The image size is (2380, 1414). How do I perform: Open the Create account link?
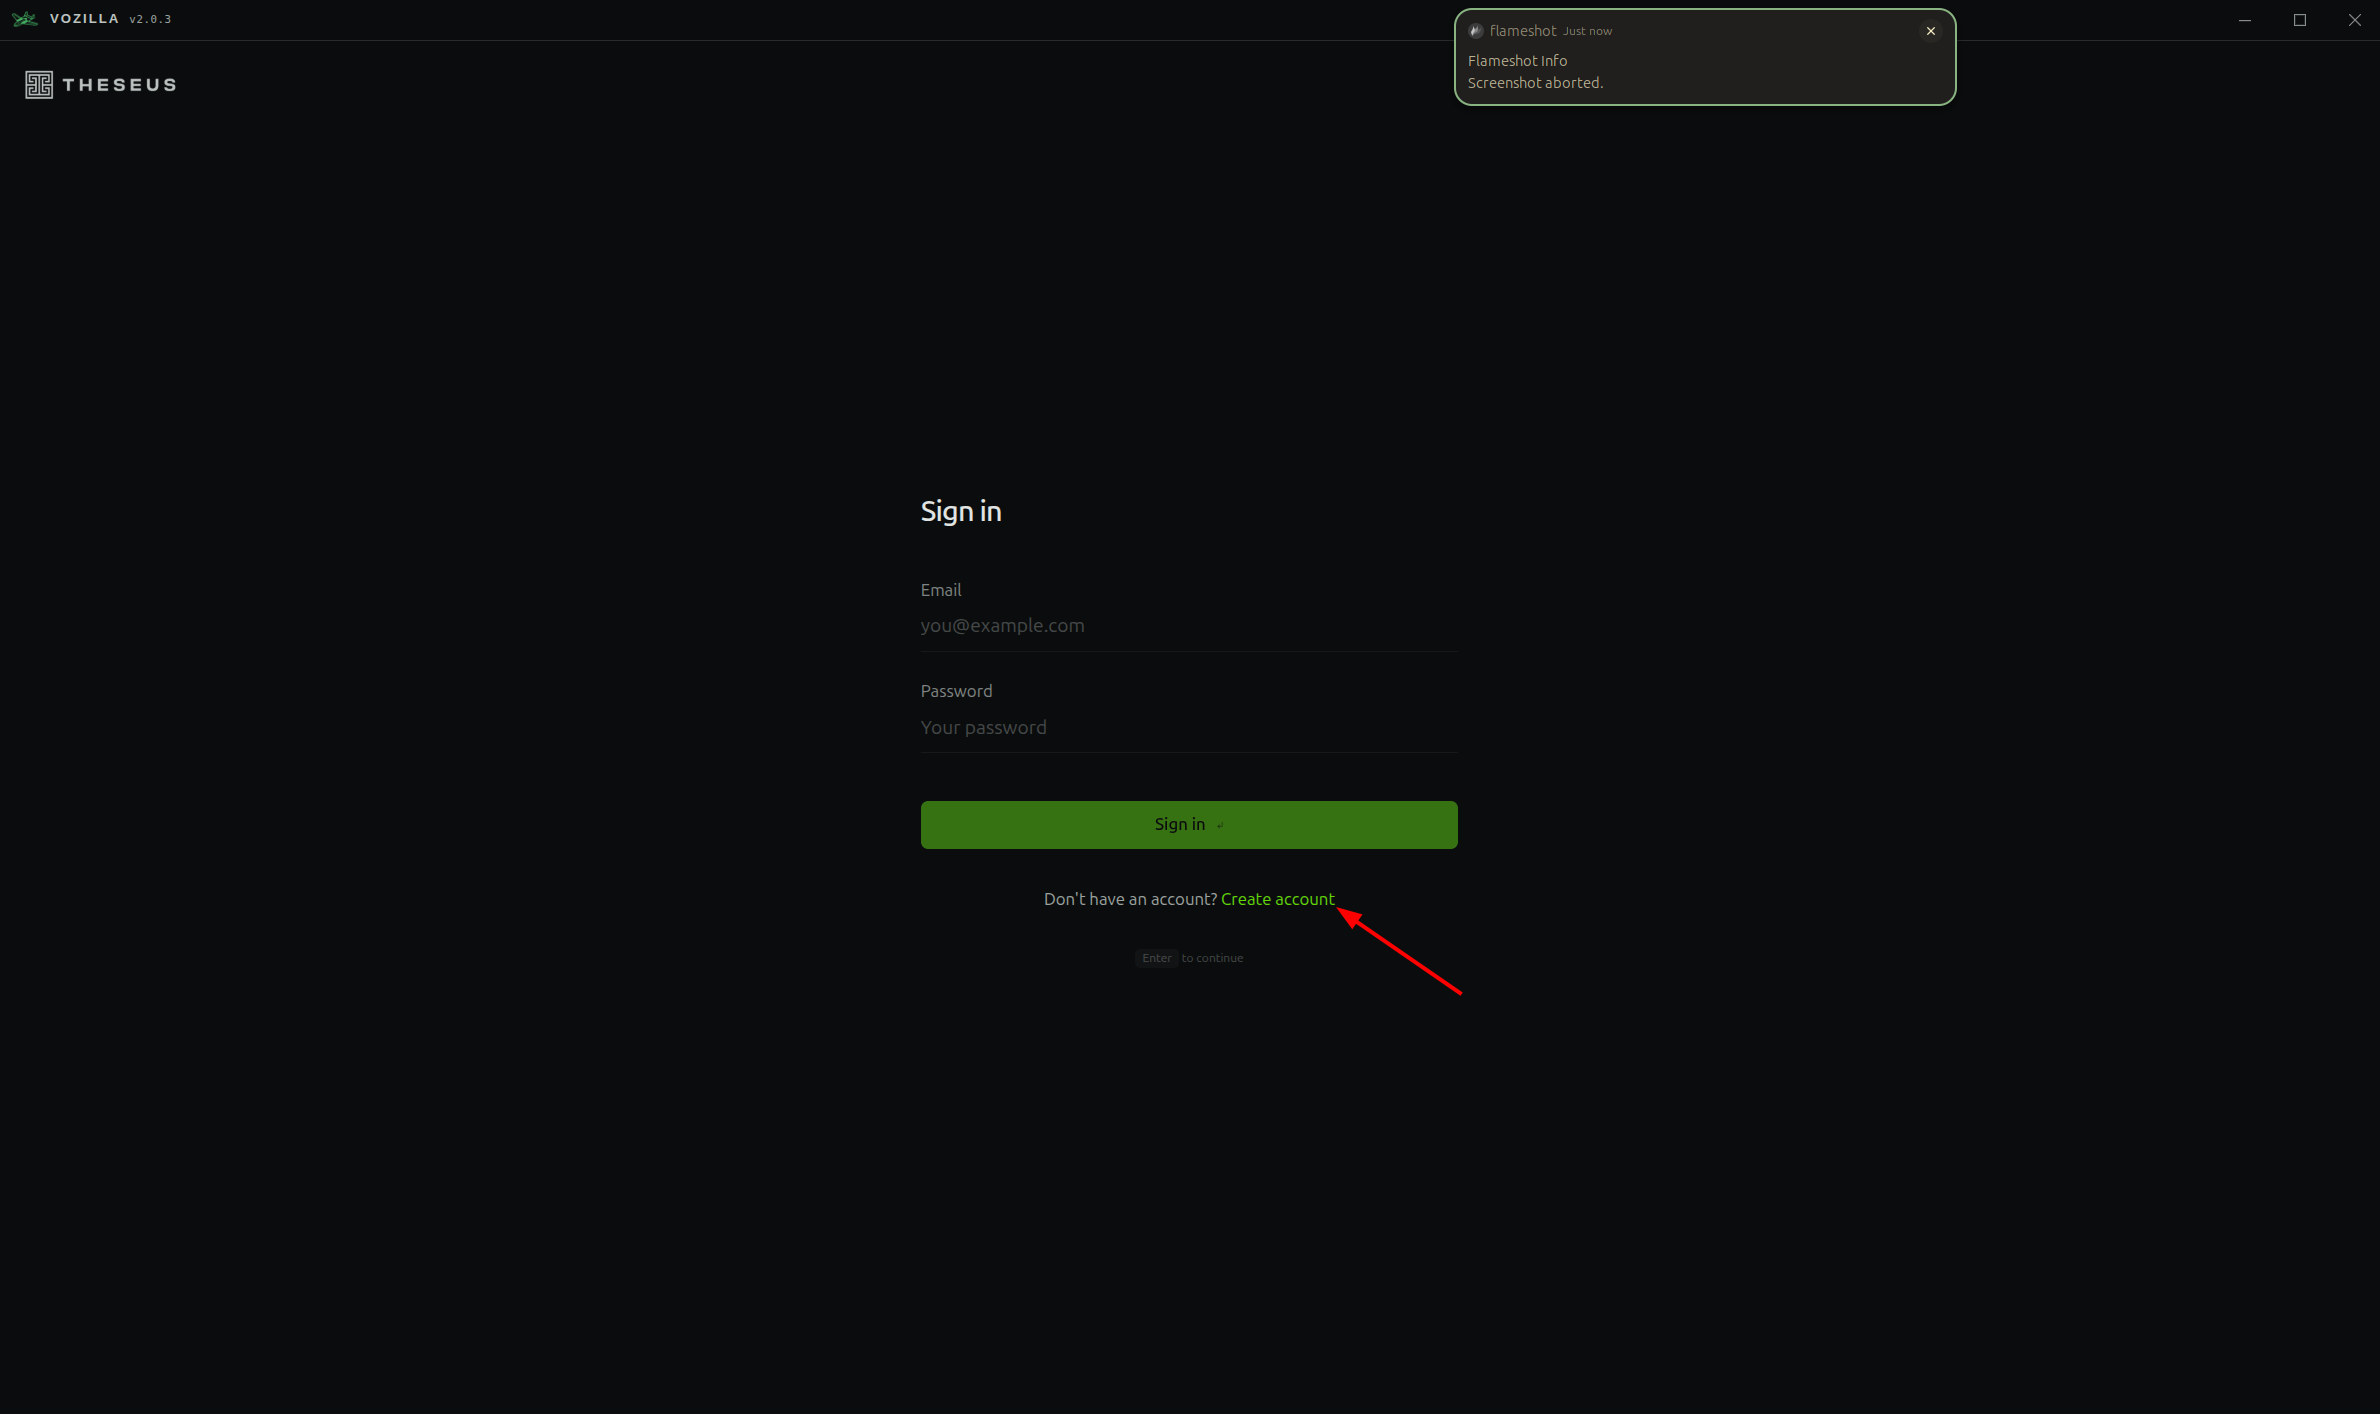1277,899
